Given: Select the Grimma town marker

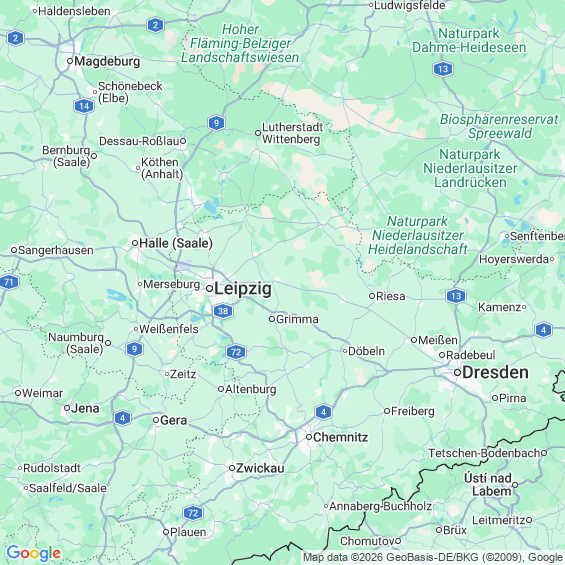Looking at the screenshot, I should (272, 319).
